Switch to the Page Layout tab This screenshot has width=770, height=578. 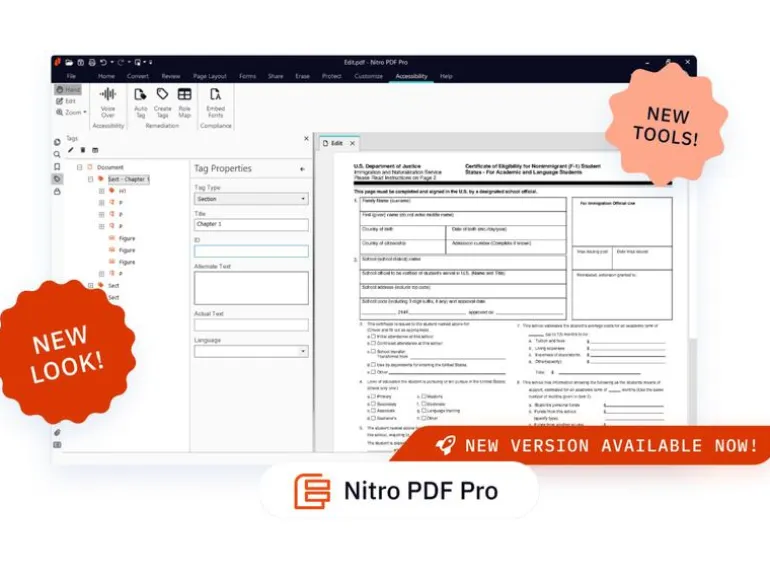210,76
